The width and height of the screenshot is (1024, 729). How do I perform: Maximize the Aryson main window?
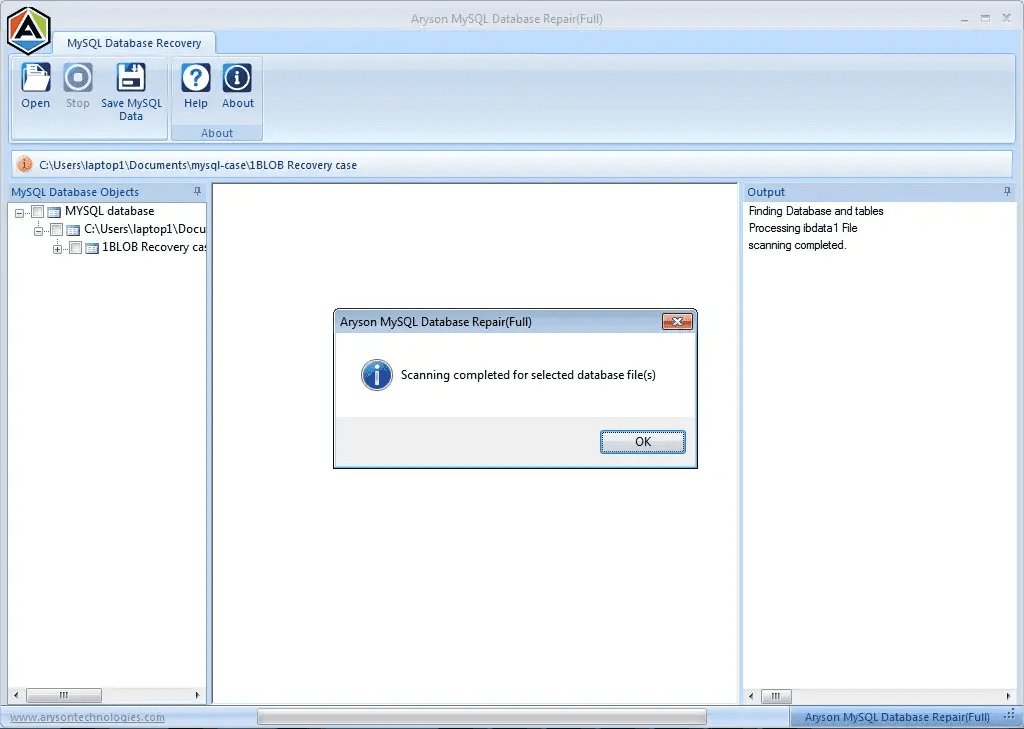coord(985,19)
